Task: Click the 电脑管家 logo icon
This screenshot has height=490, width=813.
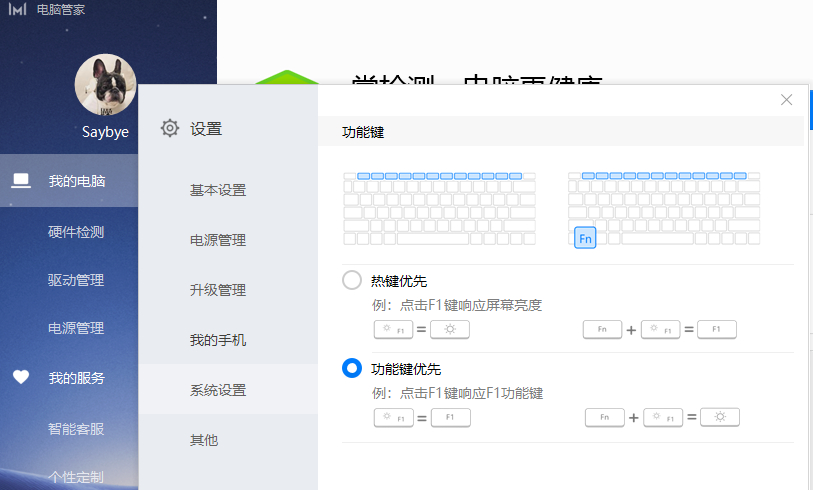Action: point(17,9)
